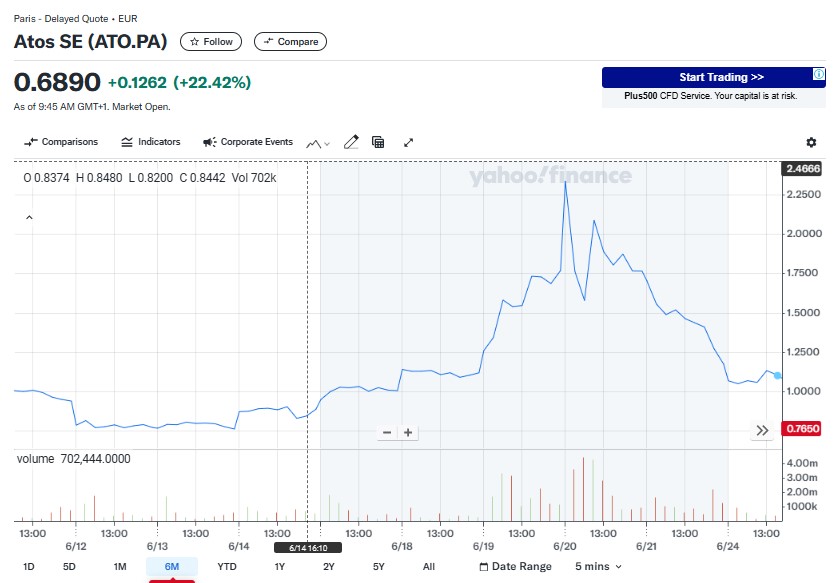
Task: Open chart settings gear
Action: (811, 142)
